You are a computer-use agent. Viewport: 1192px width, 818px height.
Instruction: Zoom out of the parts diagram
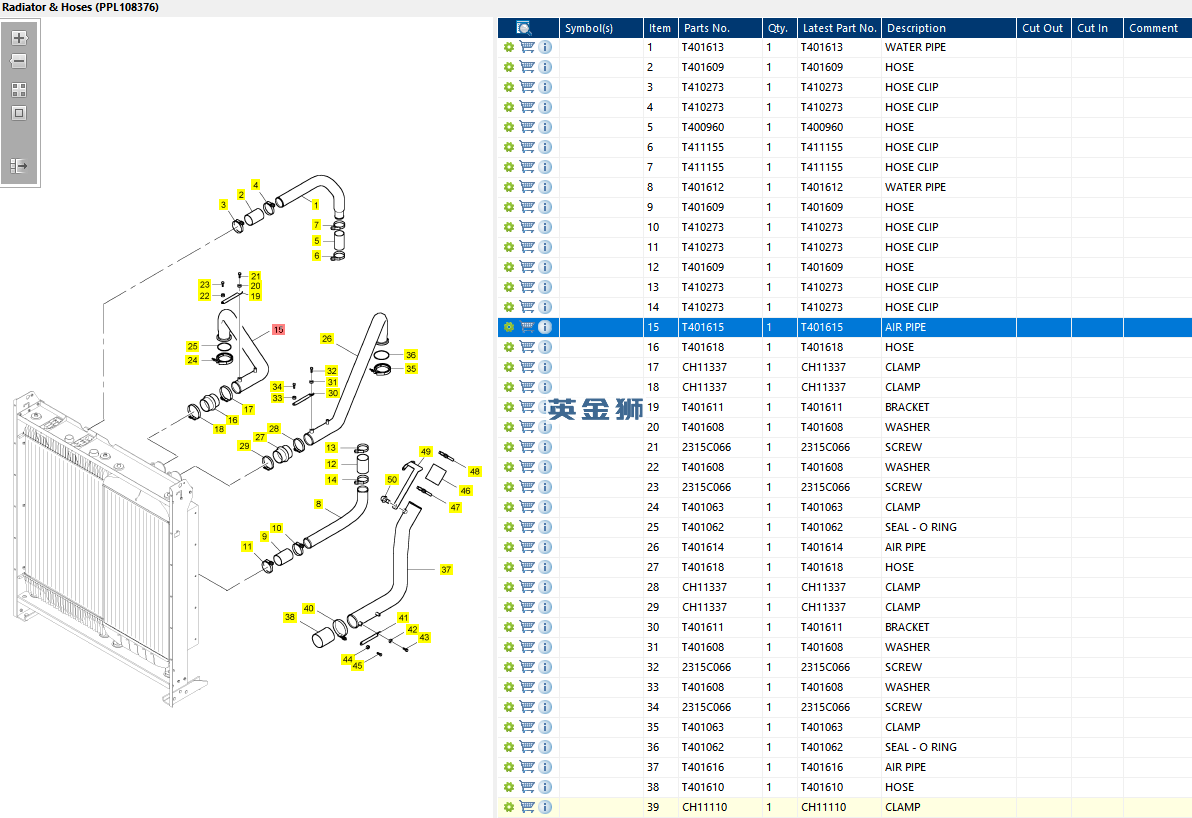click(x=20, y=61)
